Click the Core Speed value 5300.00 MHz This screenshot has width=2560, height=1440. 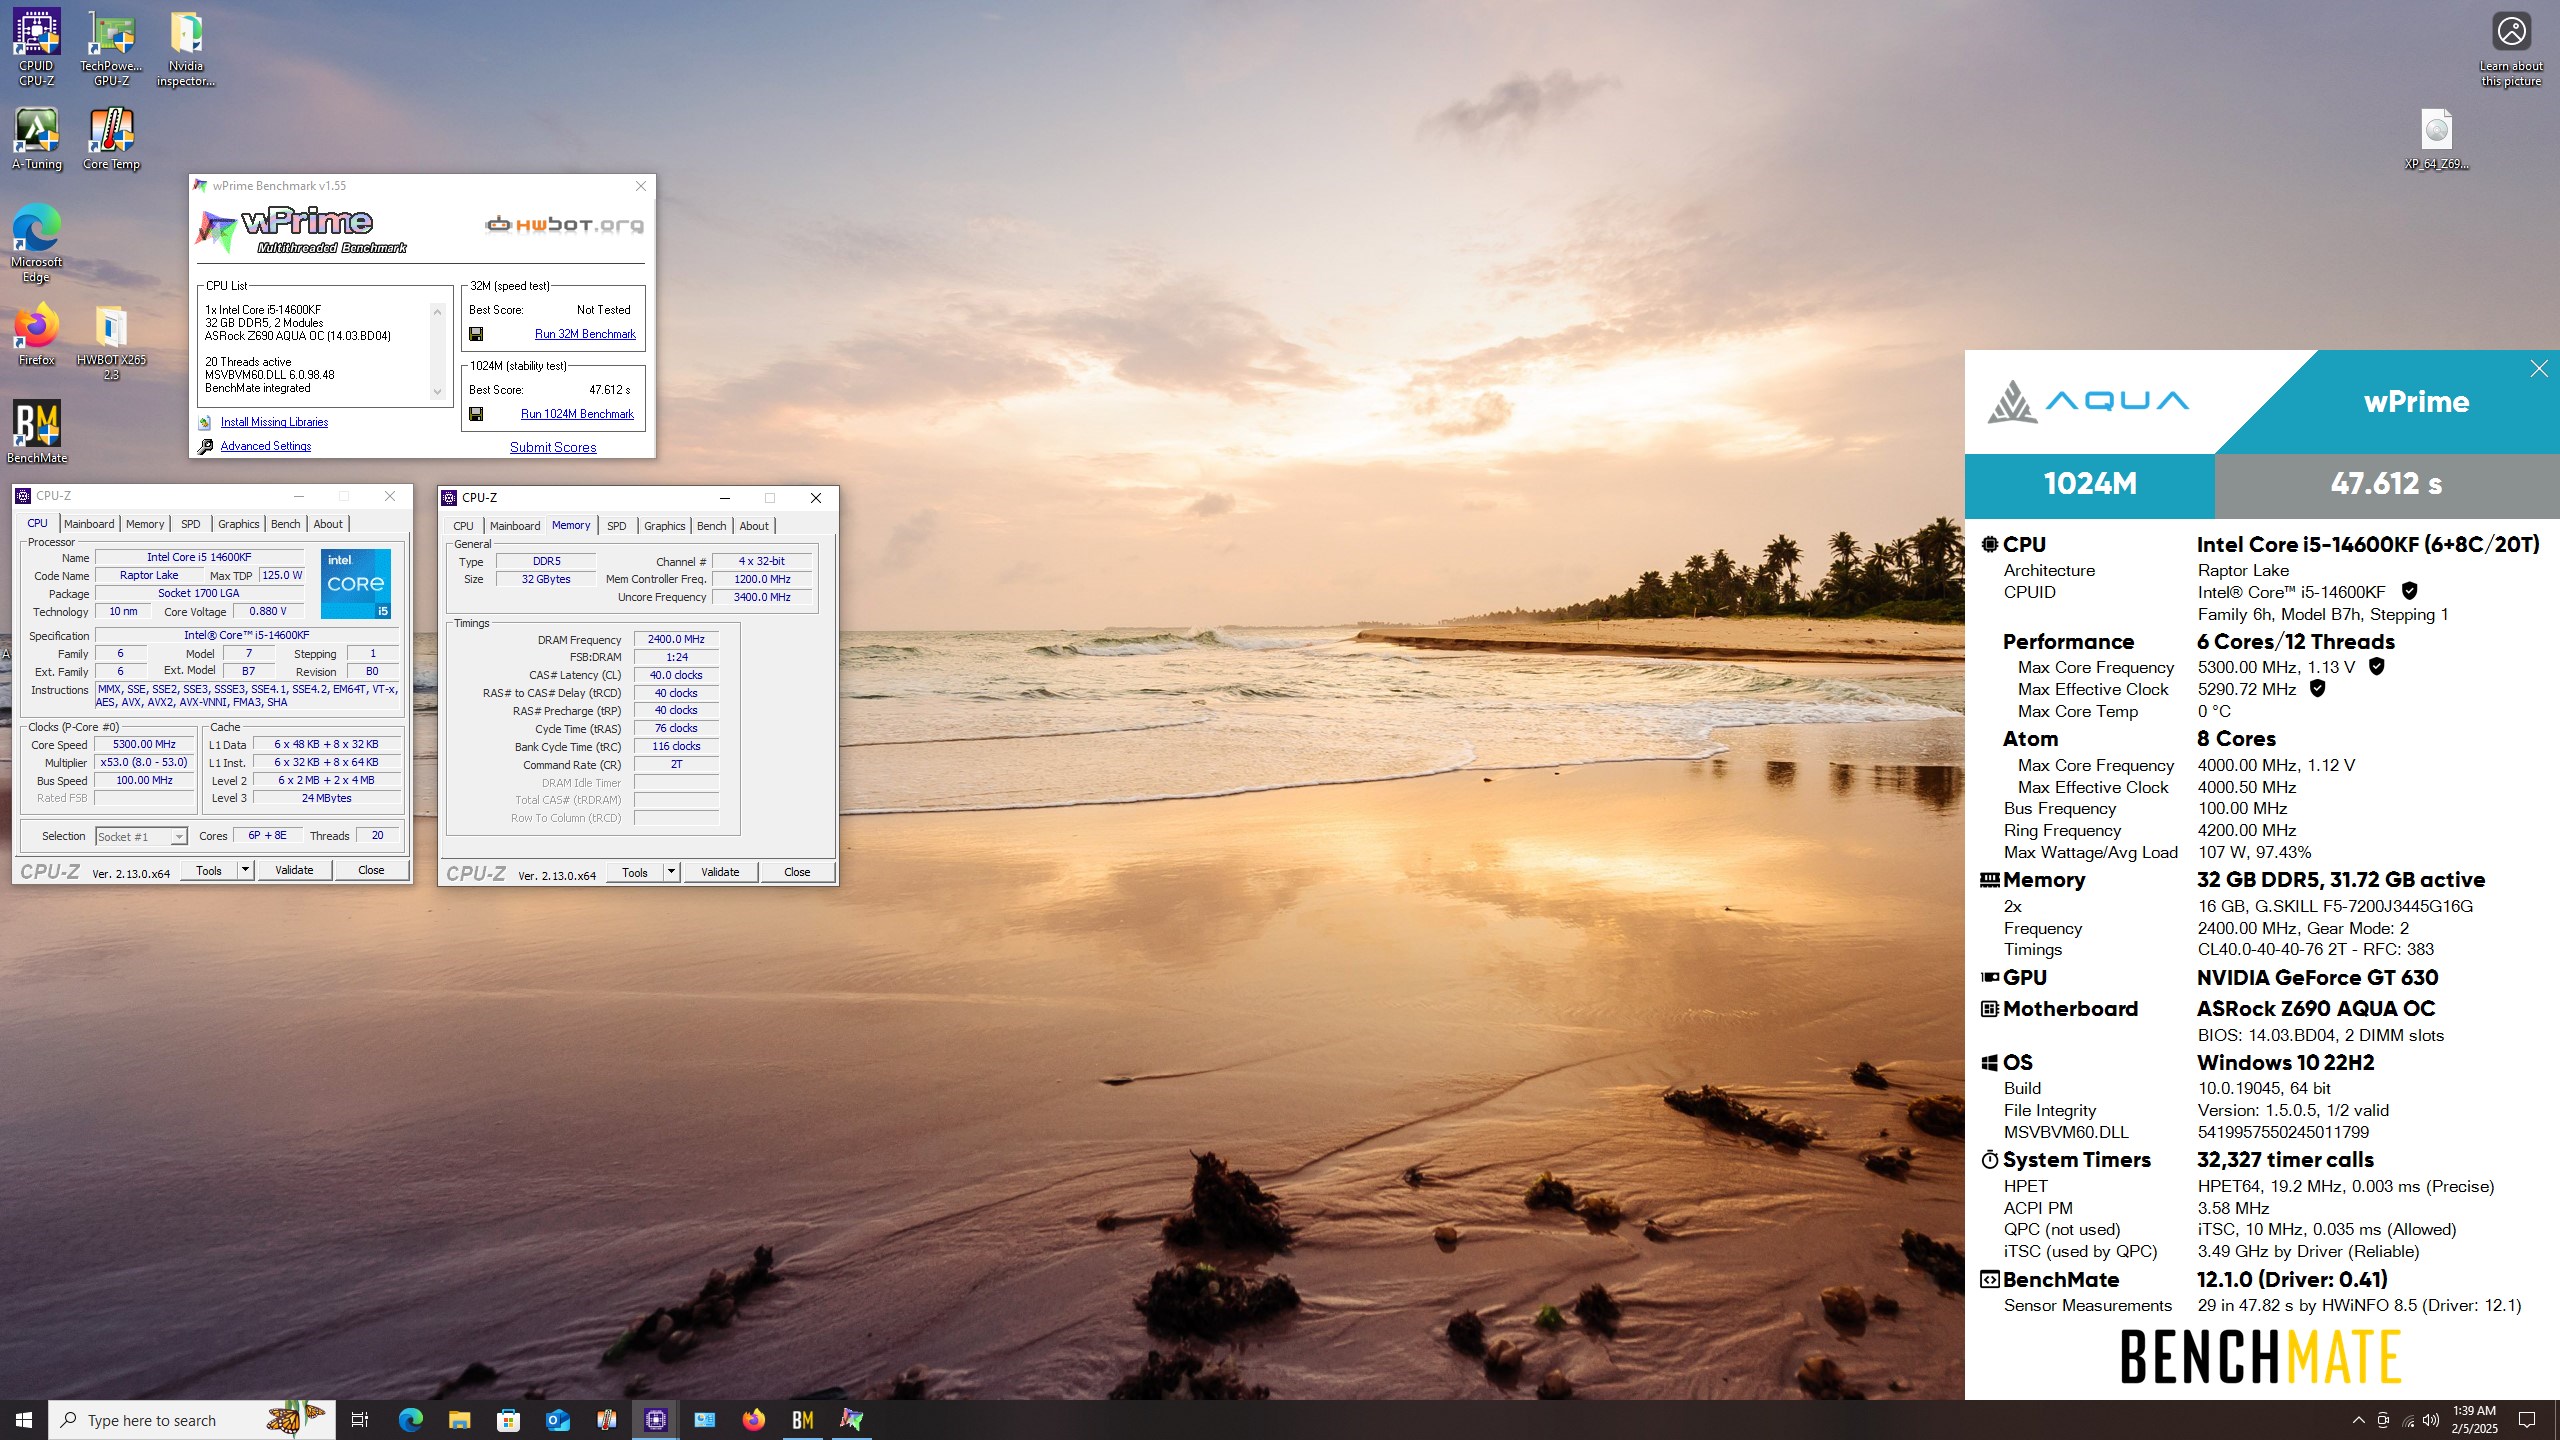click(x=144, y=745)
